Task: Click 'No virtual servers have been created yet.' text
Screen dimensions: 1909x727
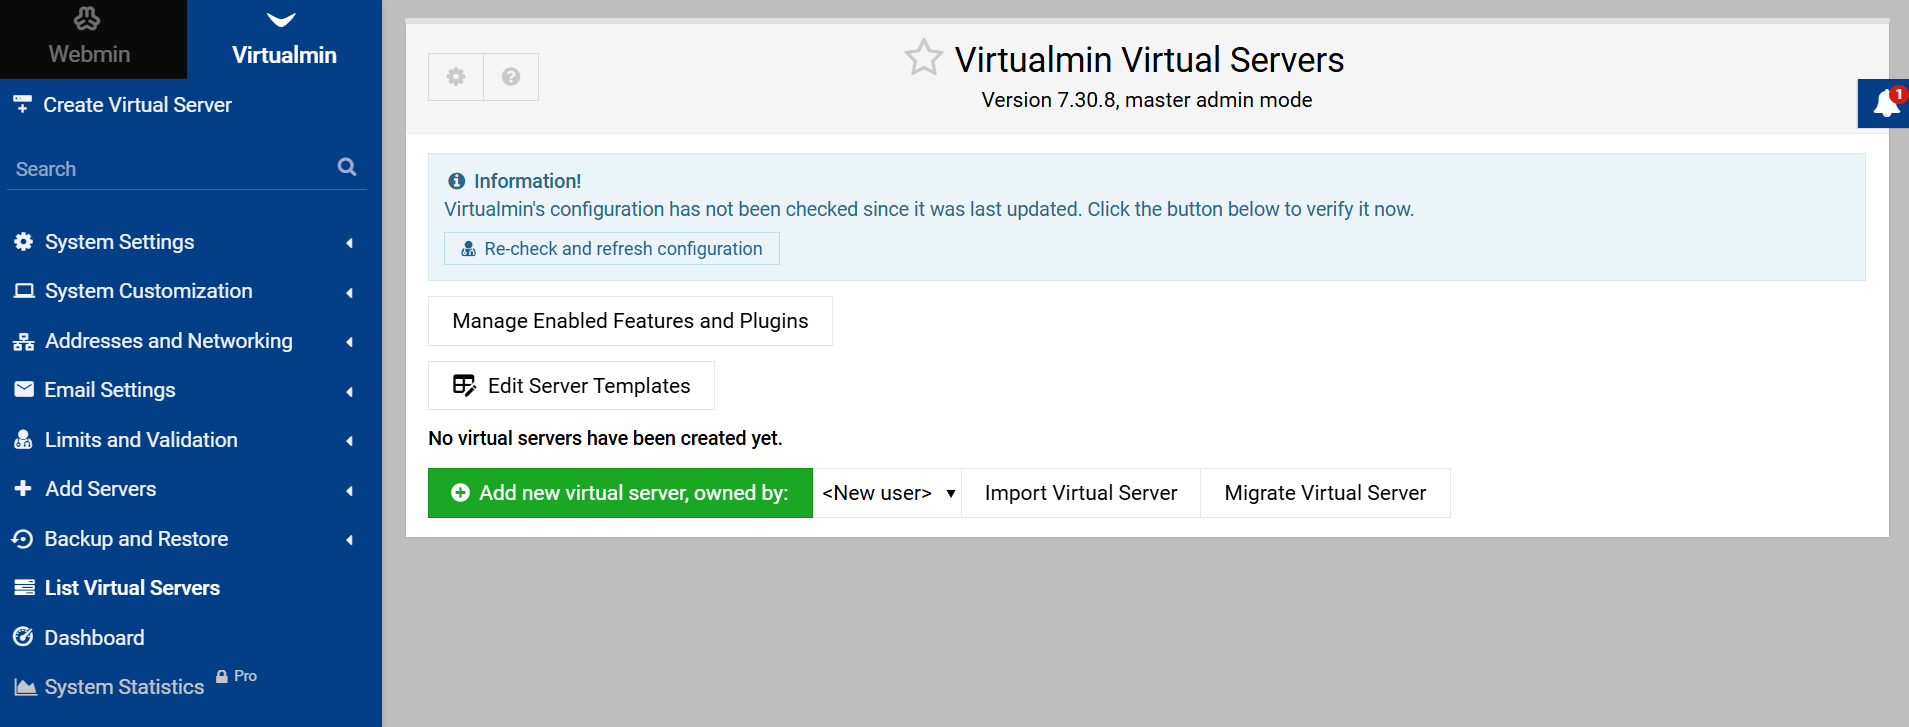Action: coord(605,438)
